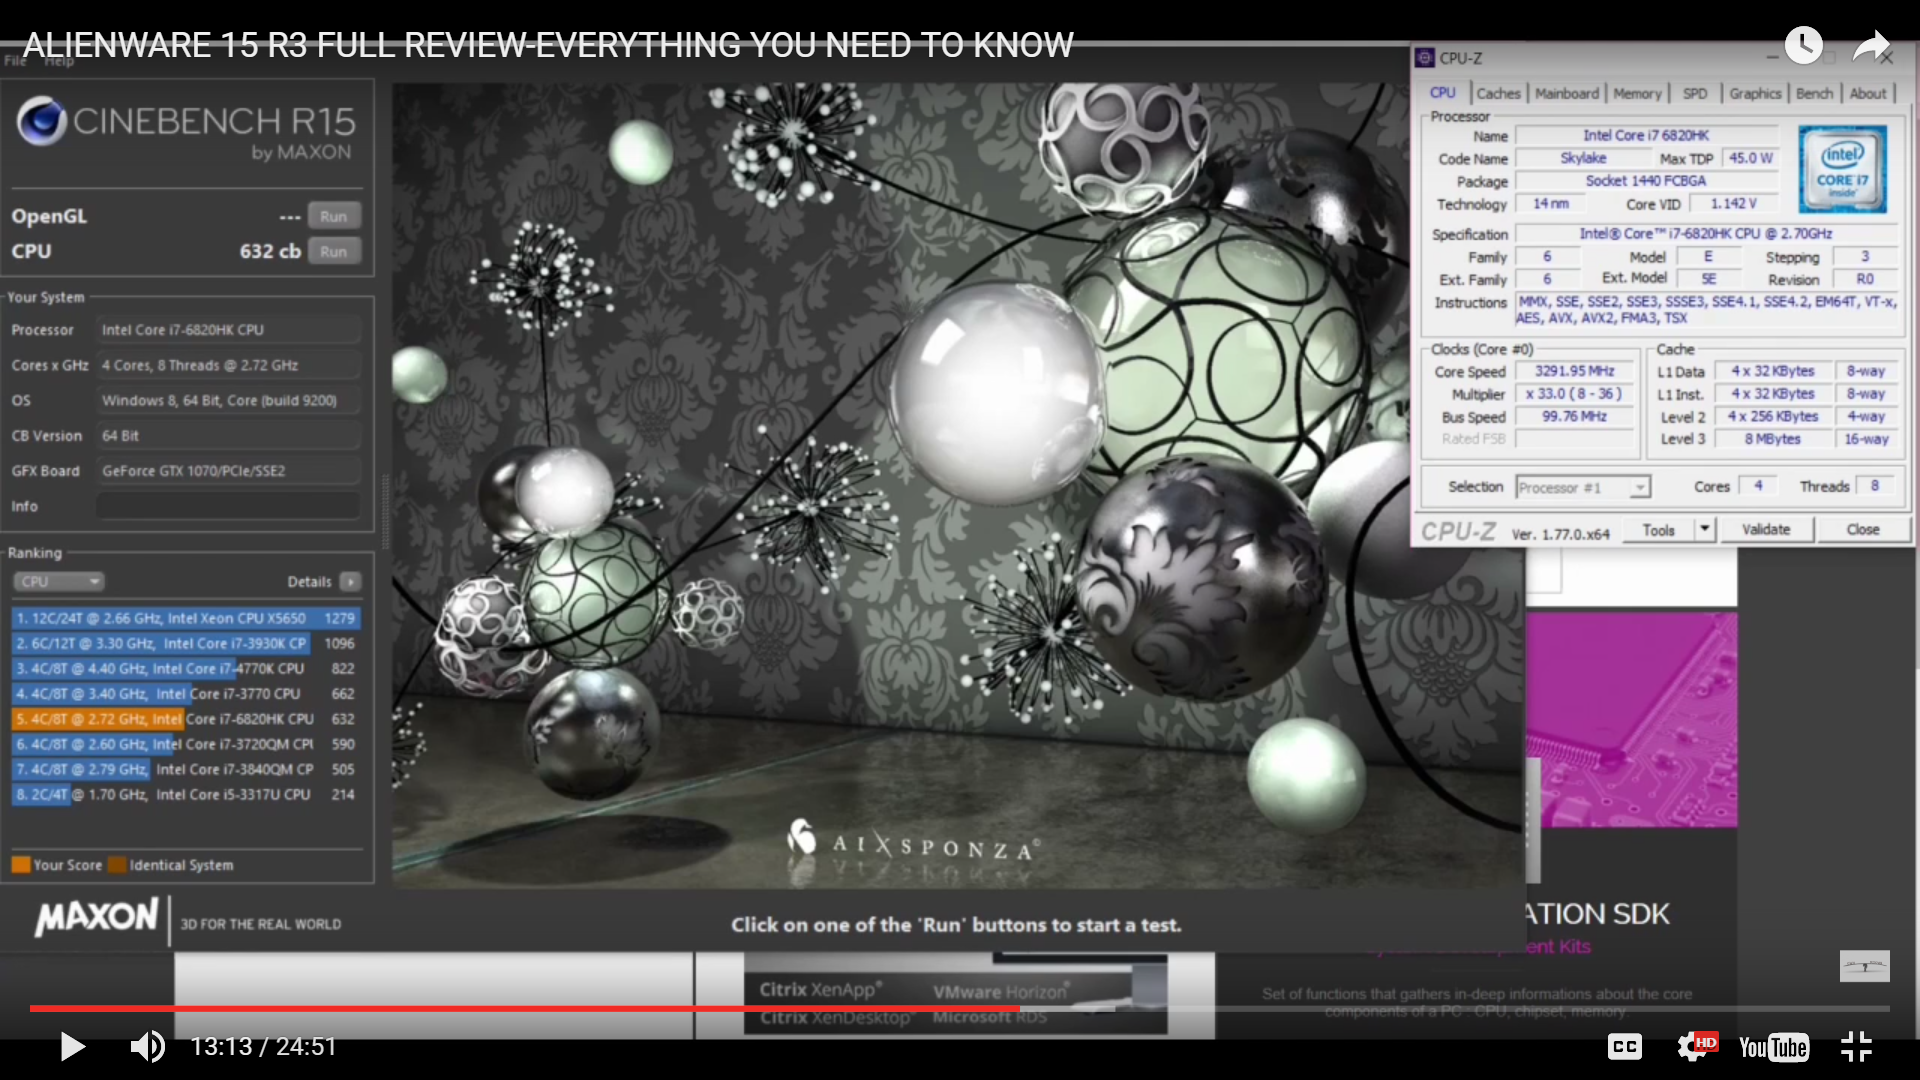This screenshot has height=1080, width=1920.
Task: Click the CPU score 632 cb
Action: [x=270, y=252]
